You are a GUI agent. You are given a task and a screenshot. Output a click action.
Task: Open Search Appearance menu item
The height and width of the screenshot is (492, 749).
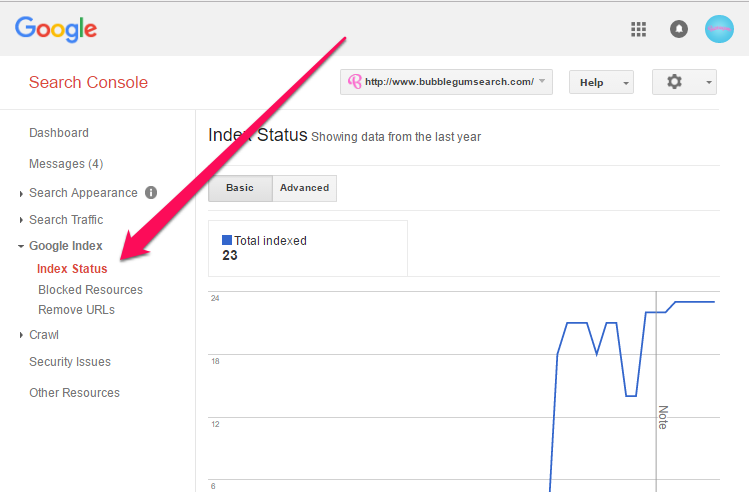coord(83,193)
